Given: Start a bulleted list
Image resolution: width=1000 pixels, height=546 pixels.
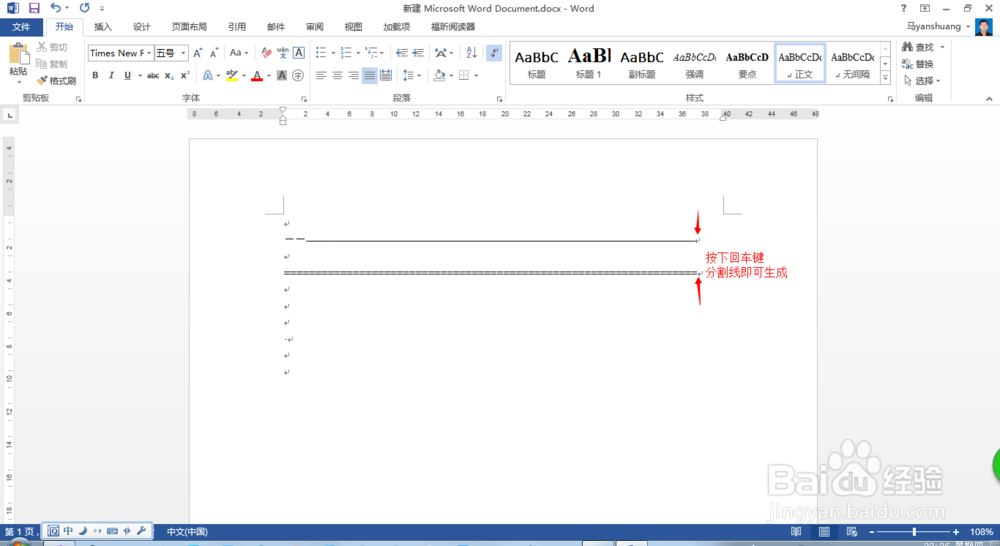Looking at the screenshot, I should pos(321,53).
